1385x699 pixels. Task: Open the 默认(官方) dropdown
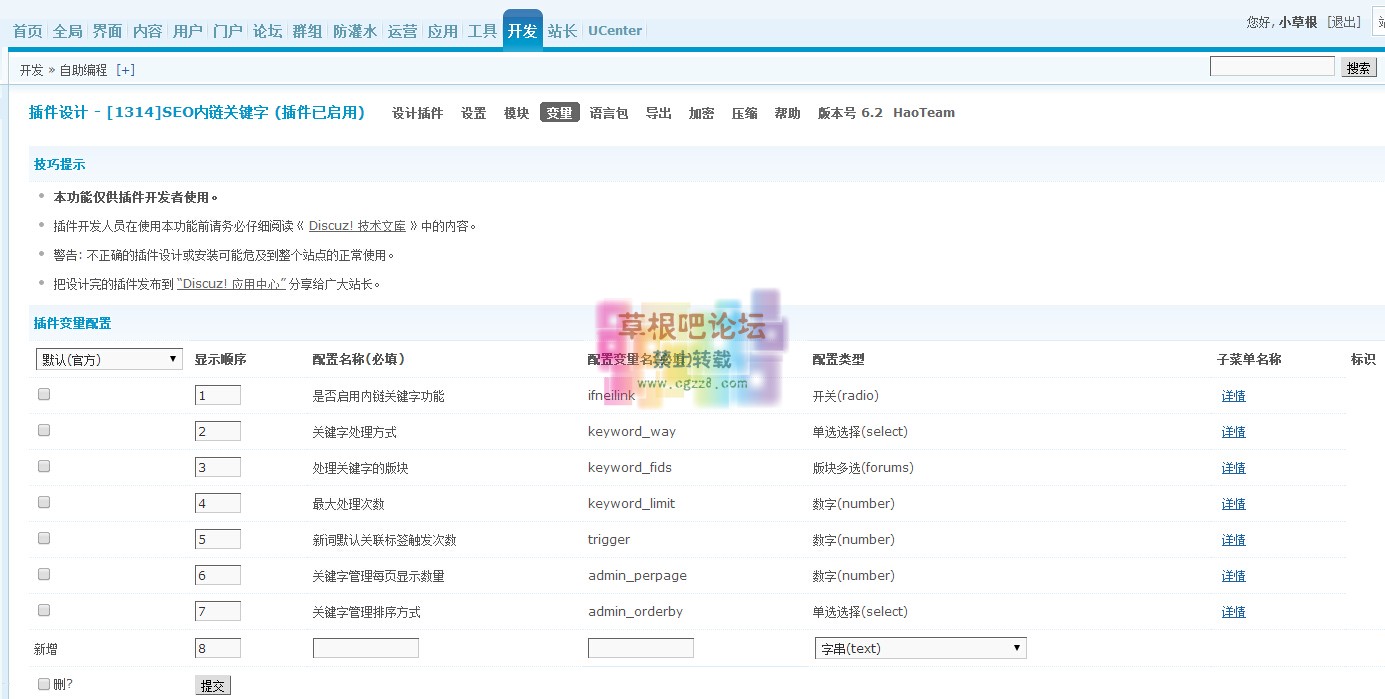(x=108, y=358)
